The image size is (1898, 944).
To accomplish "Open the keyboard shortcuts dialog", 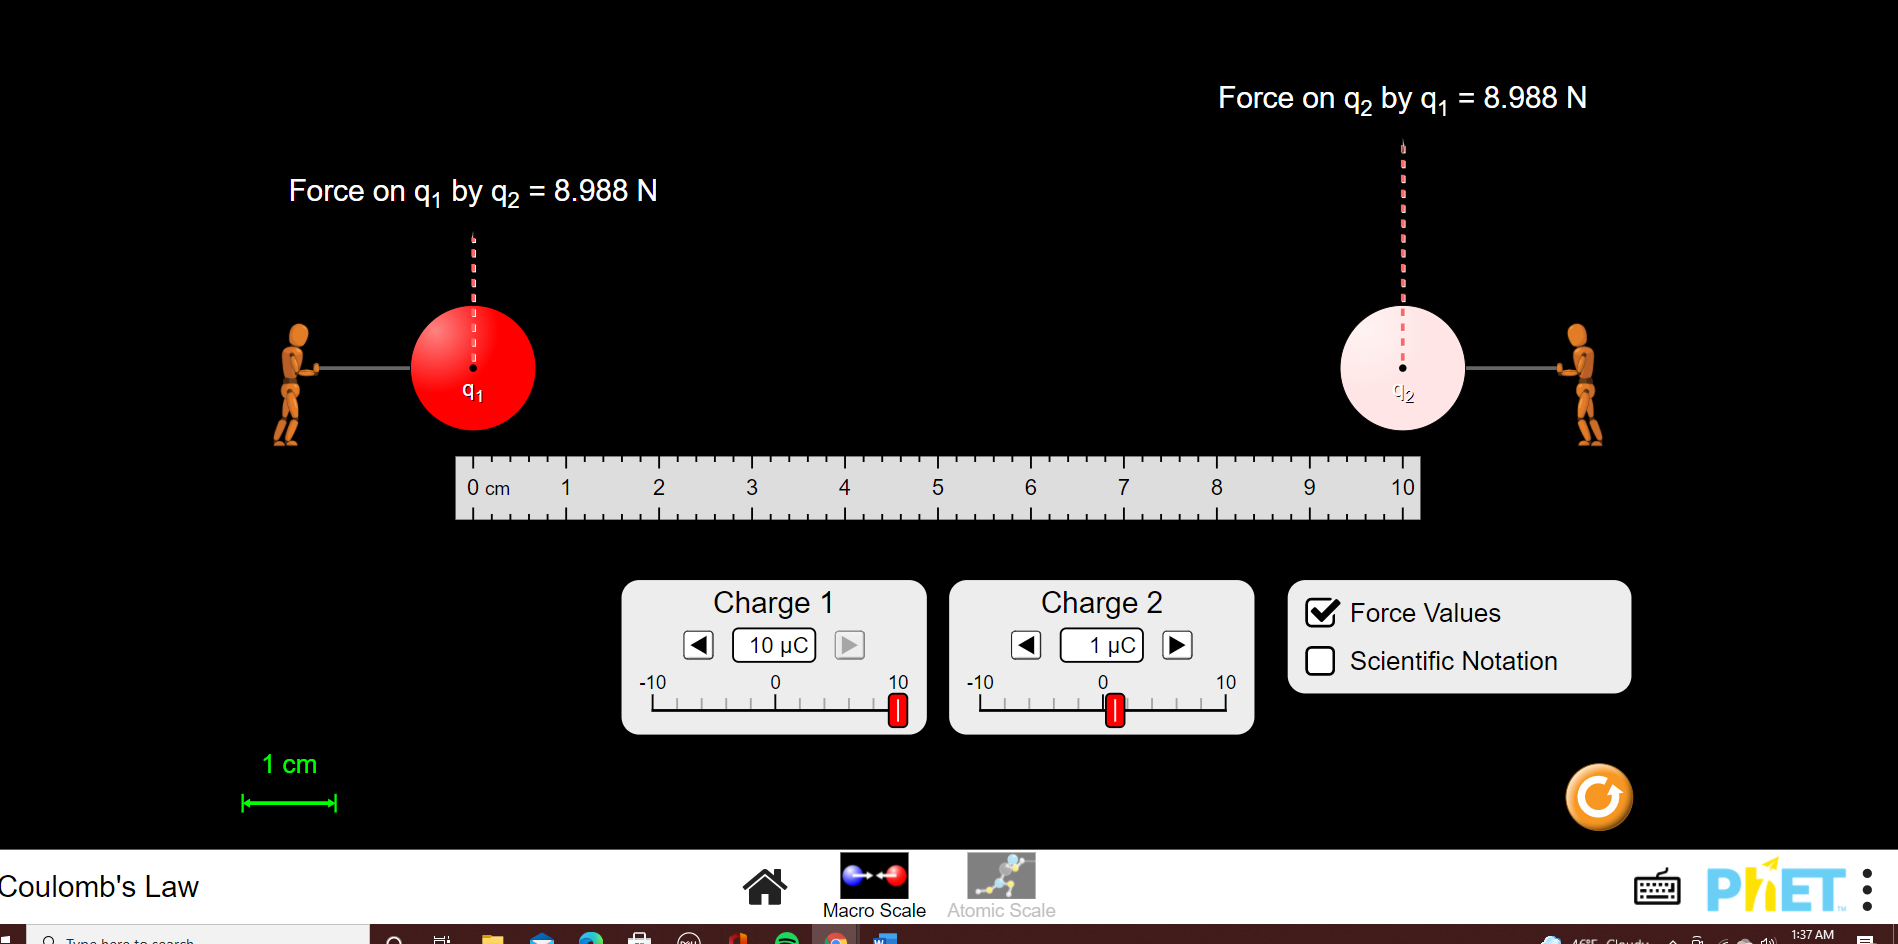I will pyautogui.click(x=1657, y=887).
